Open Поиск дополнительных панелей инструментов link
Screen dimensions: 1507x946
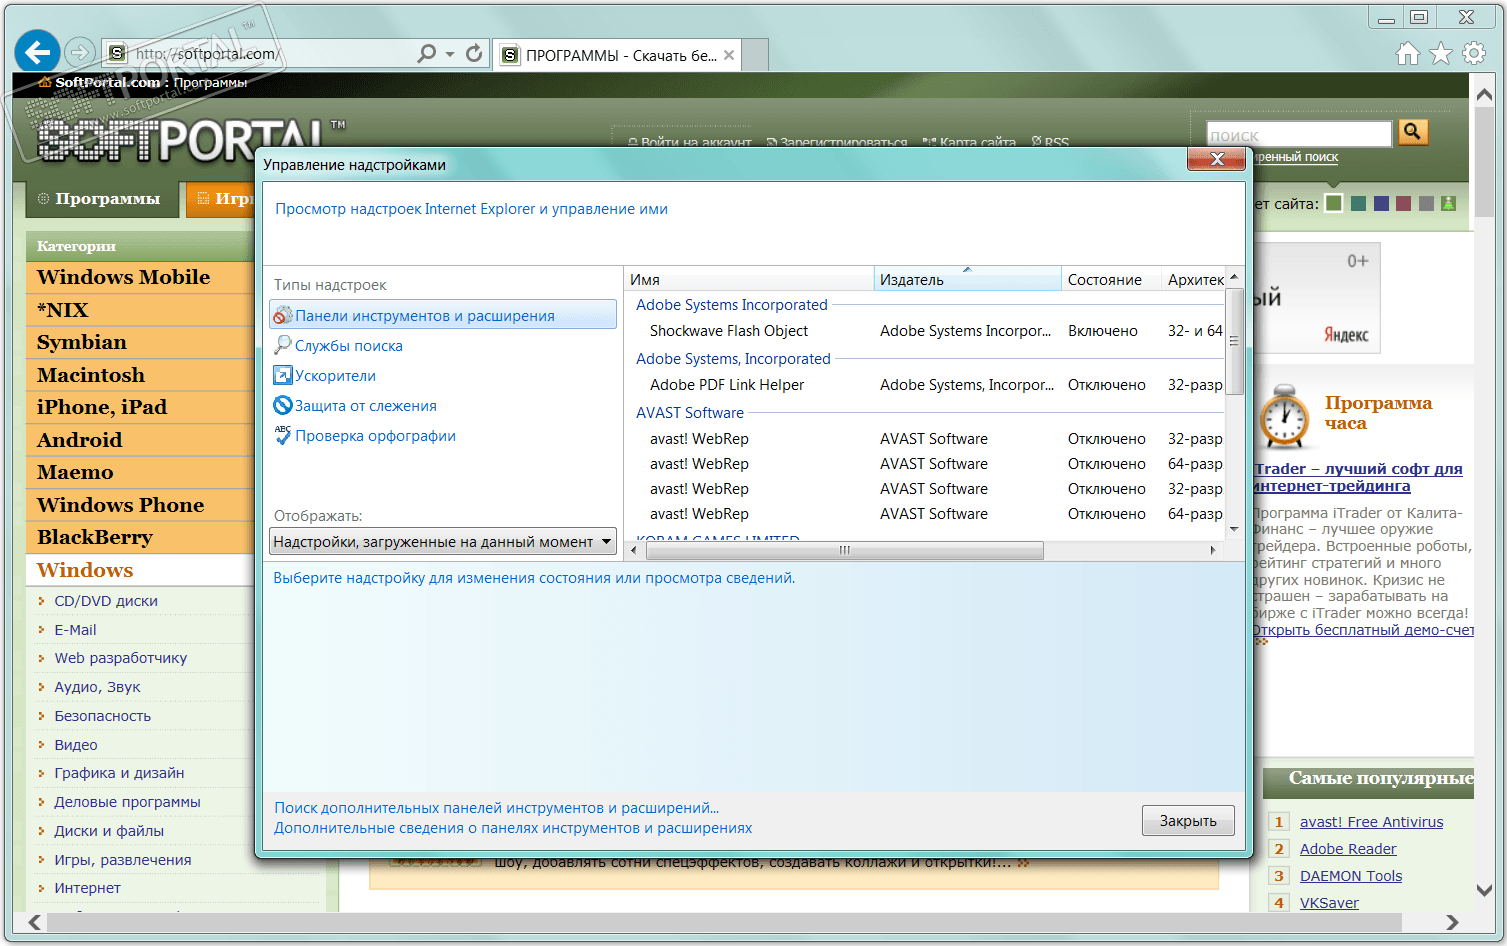(497, 808)
